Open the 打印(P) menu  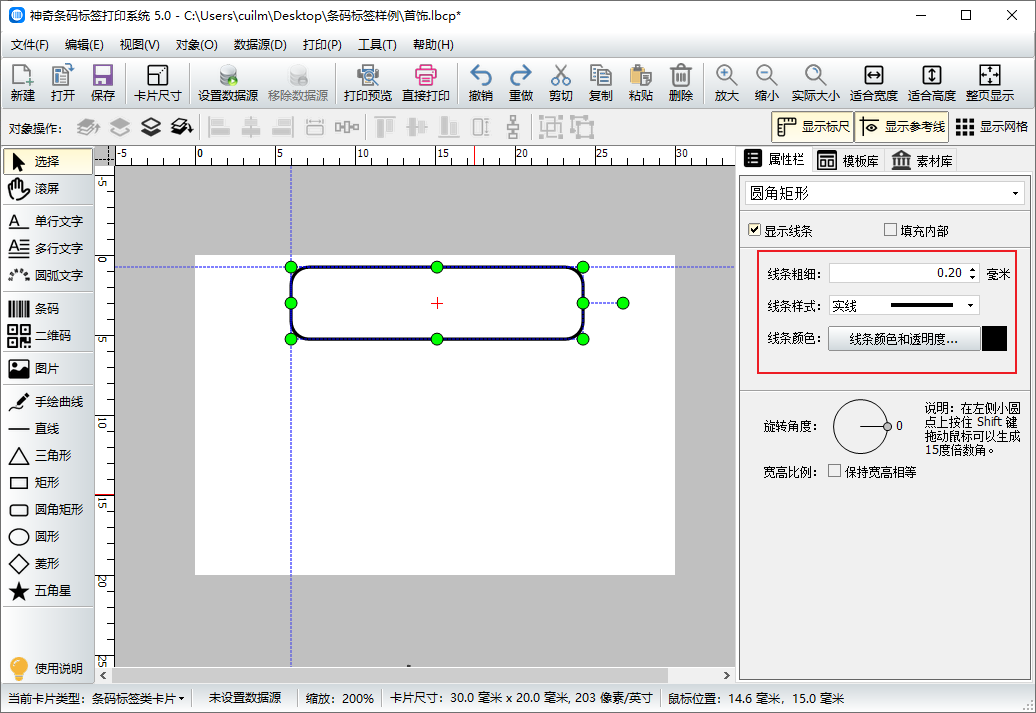coord(322,45)
